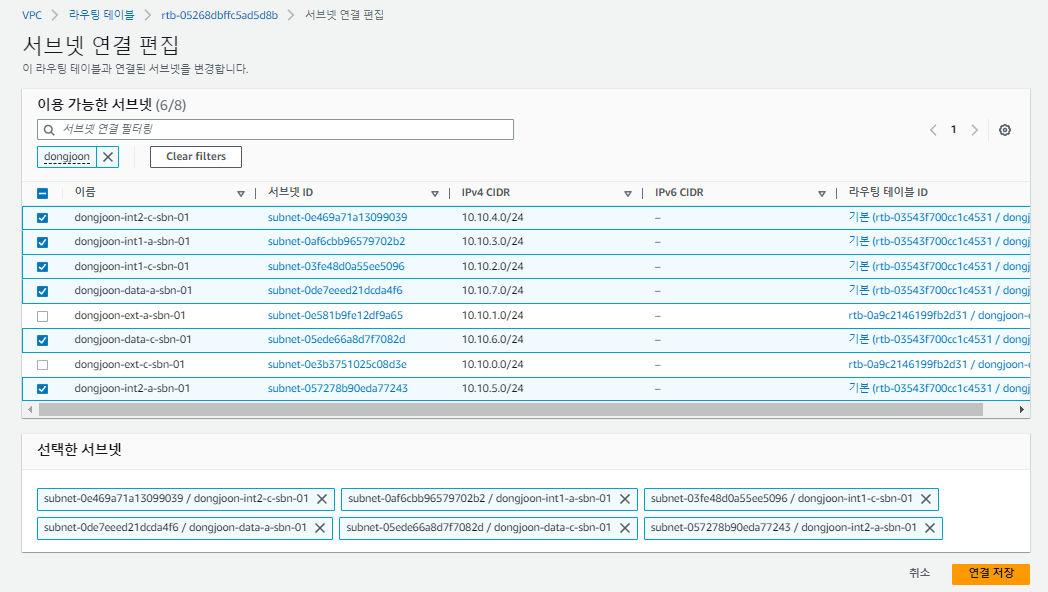Click scrollbar right arrow

coord(1021,410)
